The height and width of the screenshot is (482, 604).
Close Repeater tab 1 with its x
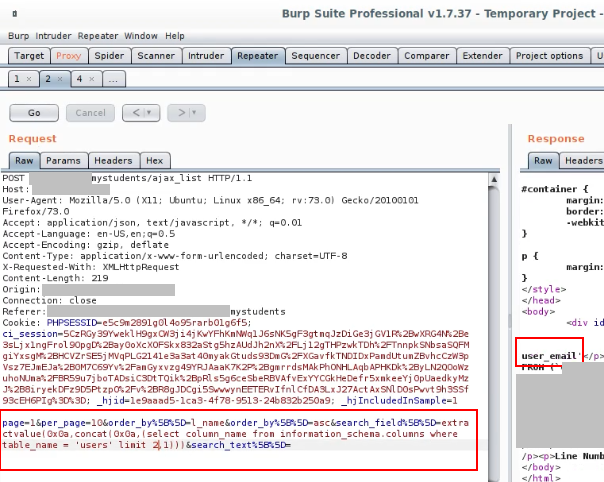pyautogui.click(x=29, y=79)
